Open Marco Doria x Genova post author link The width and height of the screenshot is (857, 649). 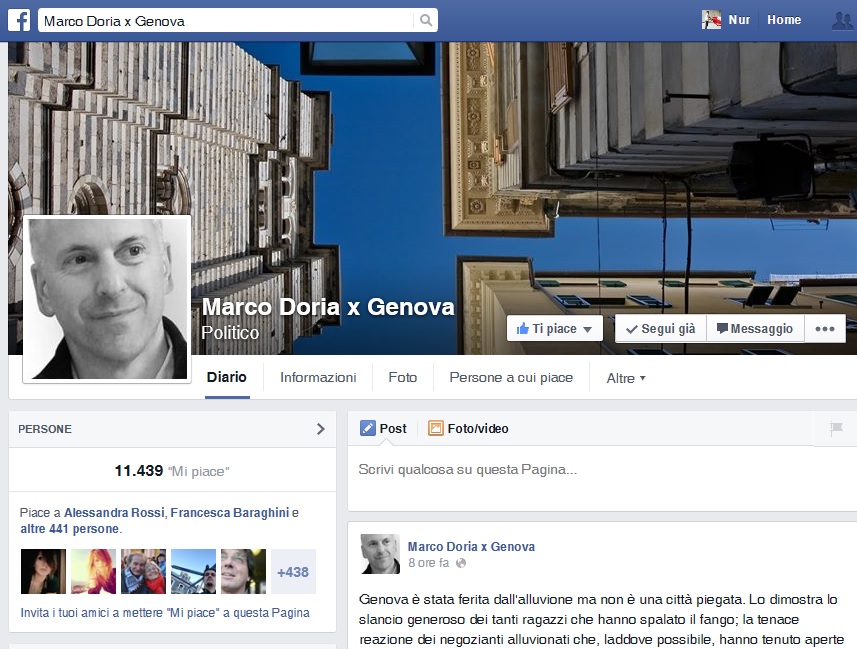tap(471, 547)
